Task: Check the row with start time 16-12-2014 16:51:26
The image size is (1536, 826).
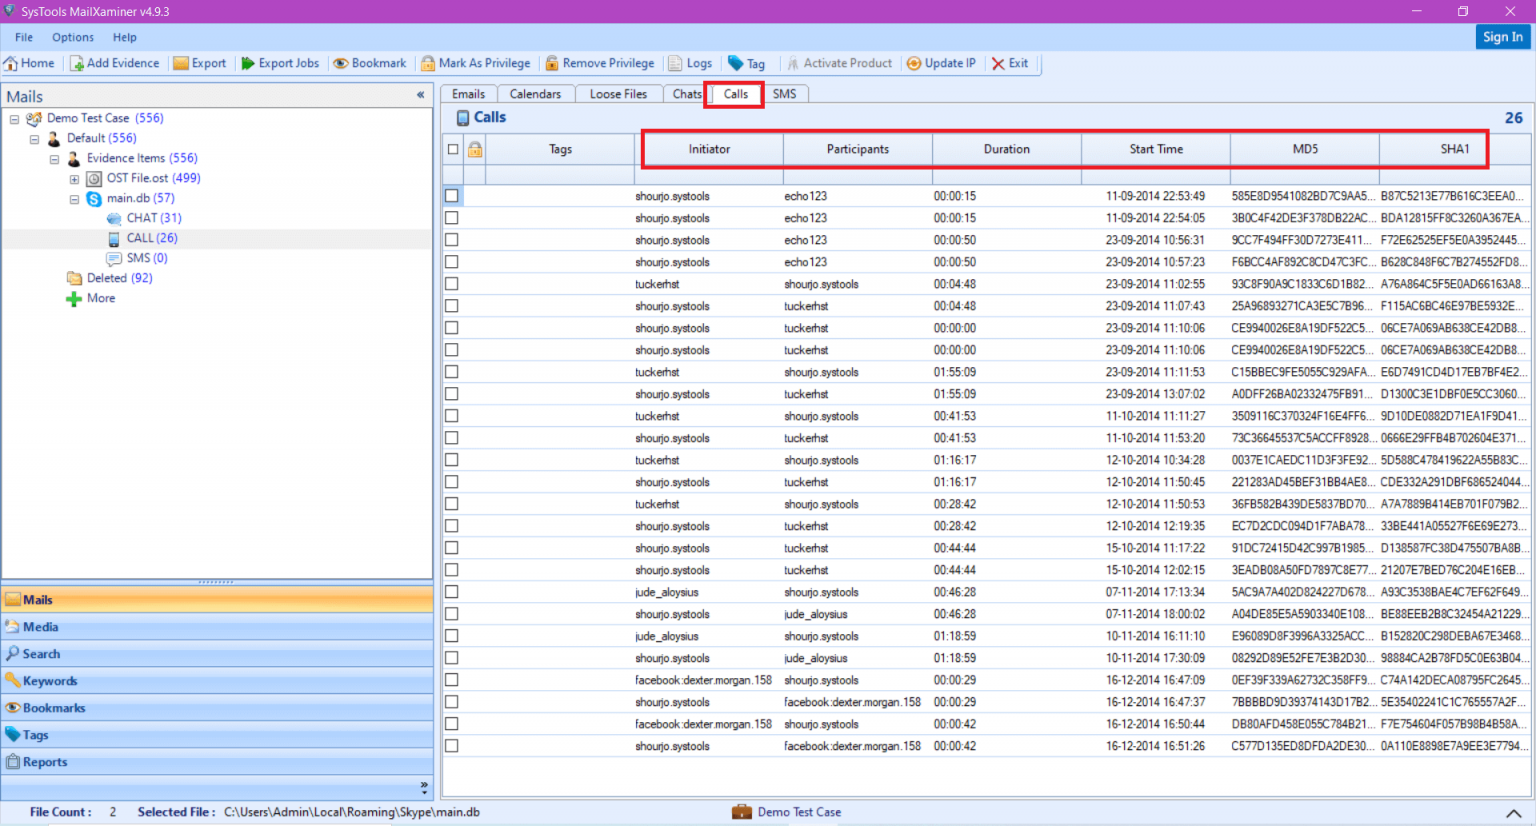Action: click(452, 746)
